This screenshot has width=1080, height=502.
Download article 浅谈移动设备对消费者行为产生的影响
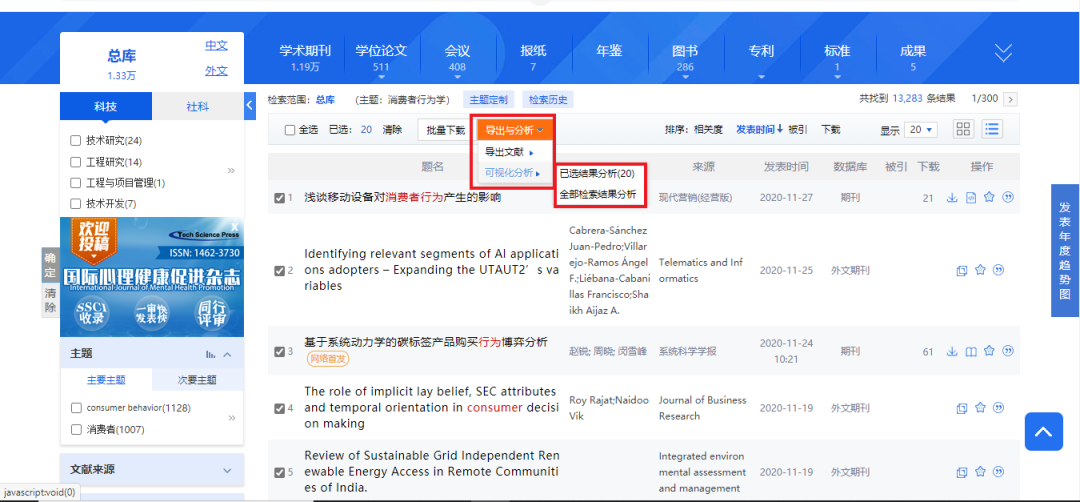tap(952, 198)
